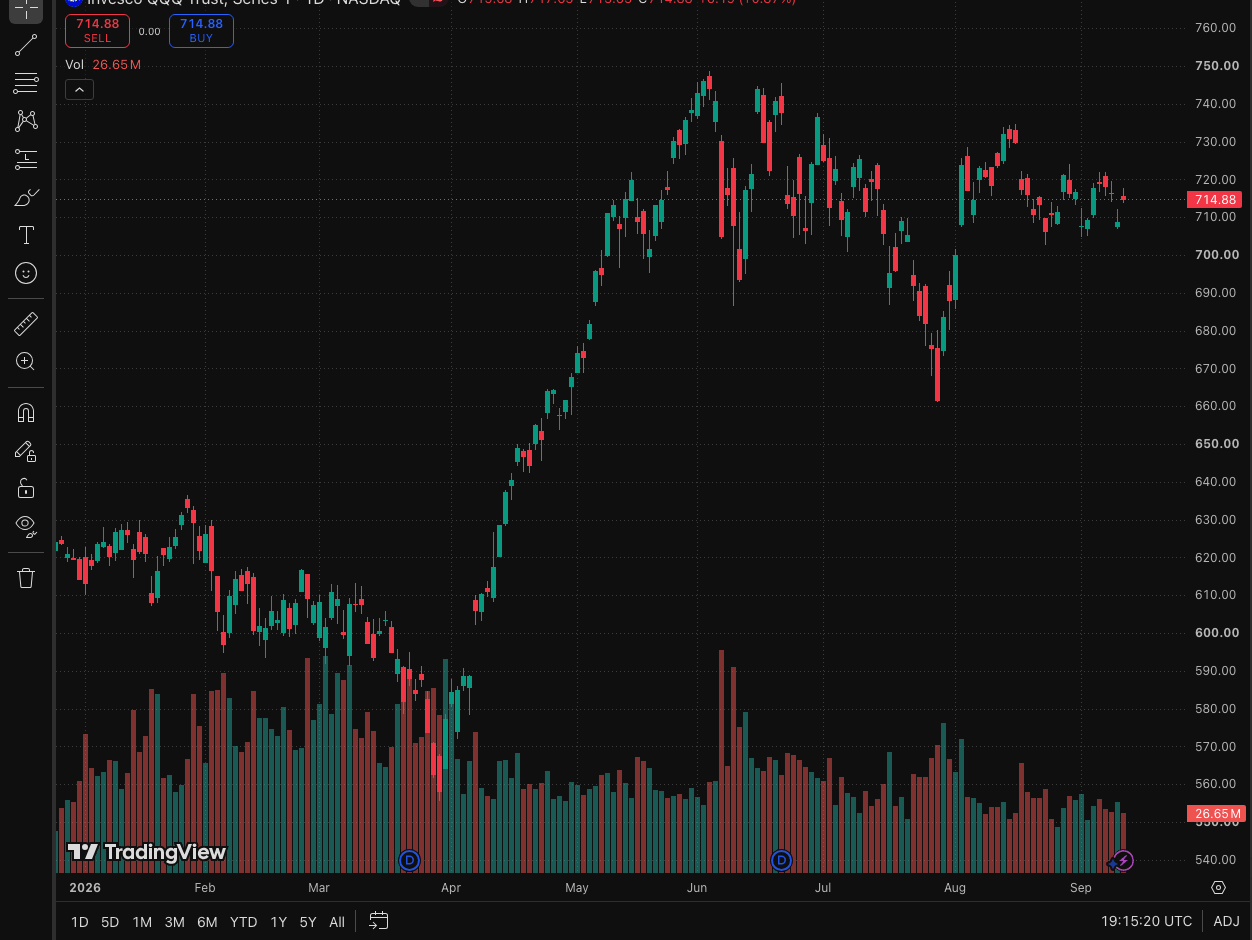Click the 700.00 price scale label
This screenshot has height=940, width=1252.
click(x=1217, y=254)
